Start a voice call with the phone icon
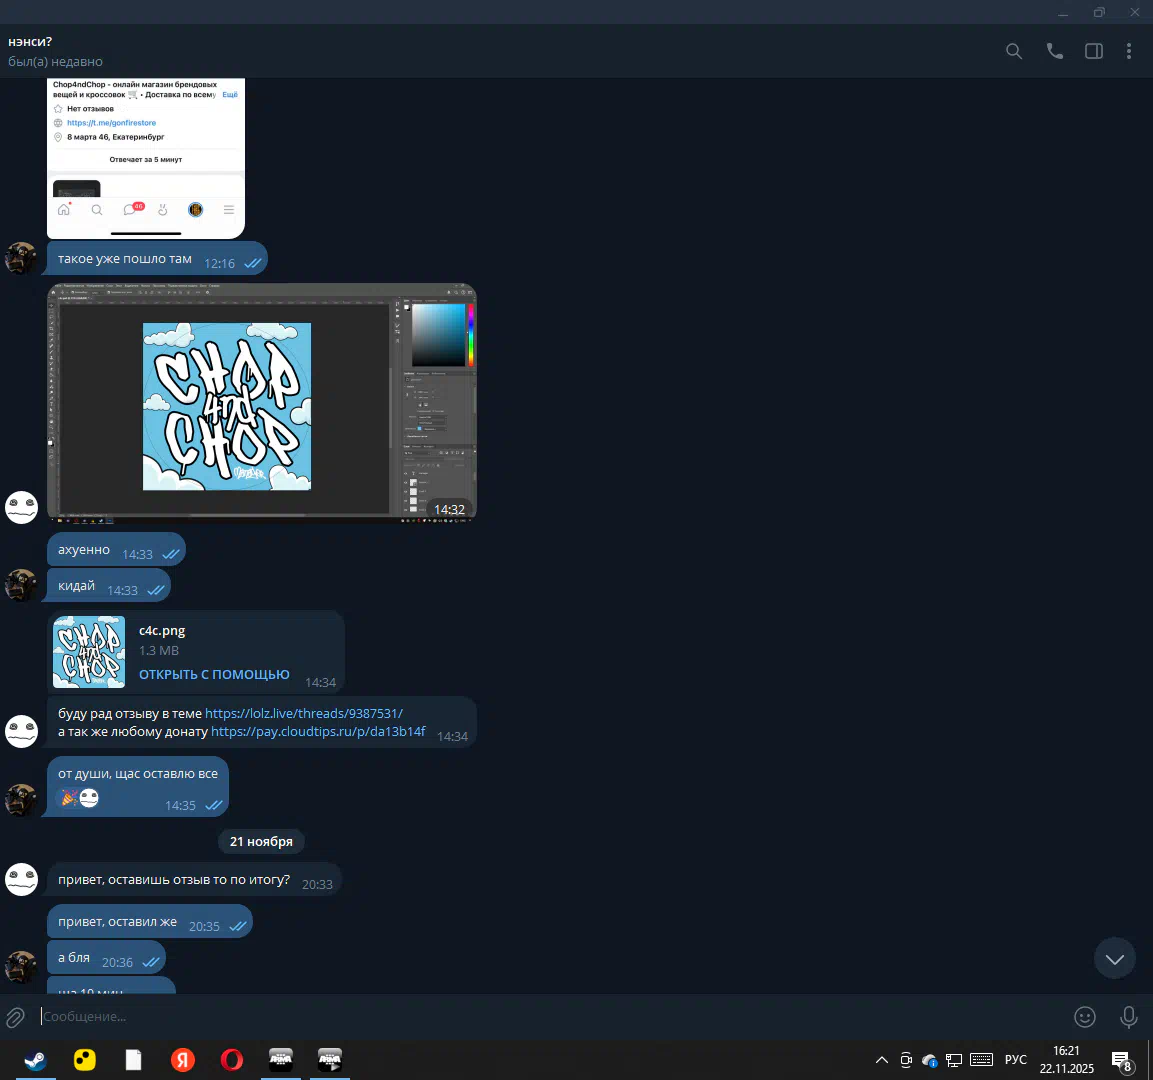The image size is (1153, 1080). pos(1054,51)
